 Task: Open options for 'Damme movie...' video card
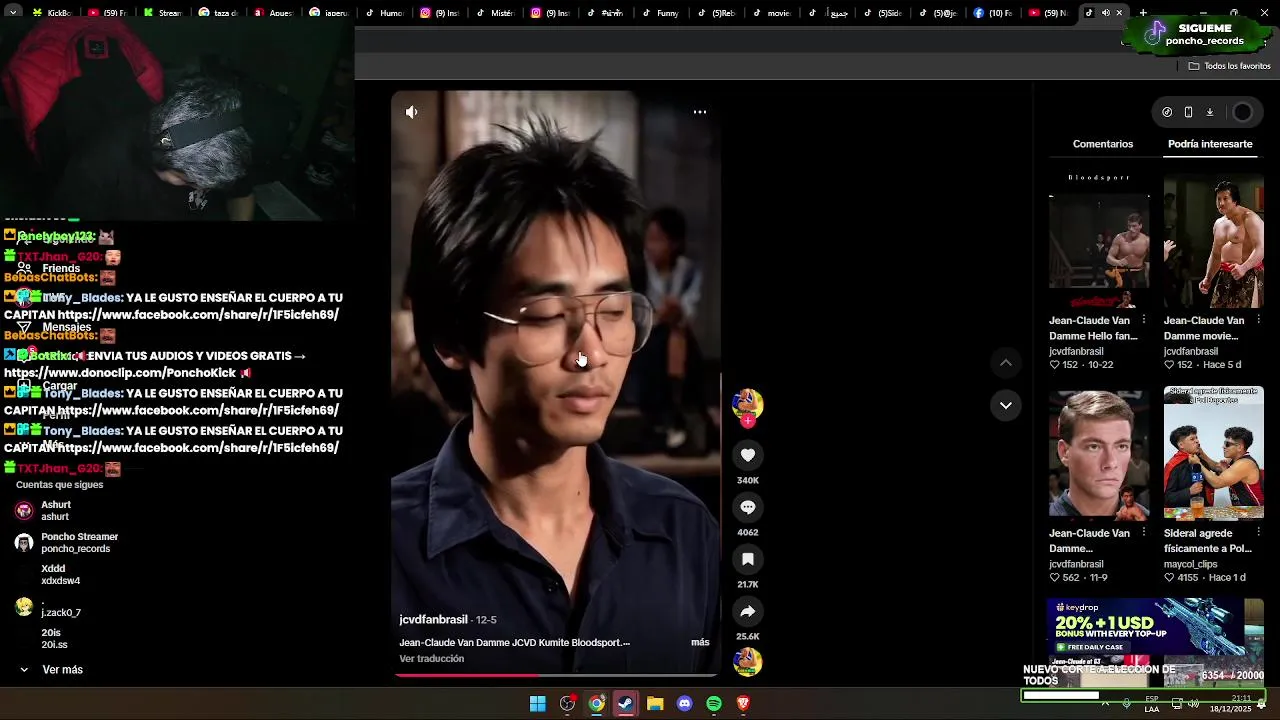coord(1258,321)
